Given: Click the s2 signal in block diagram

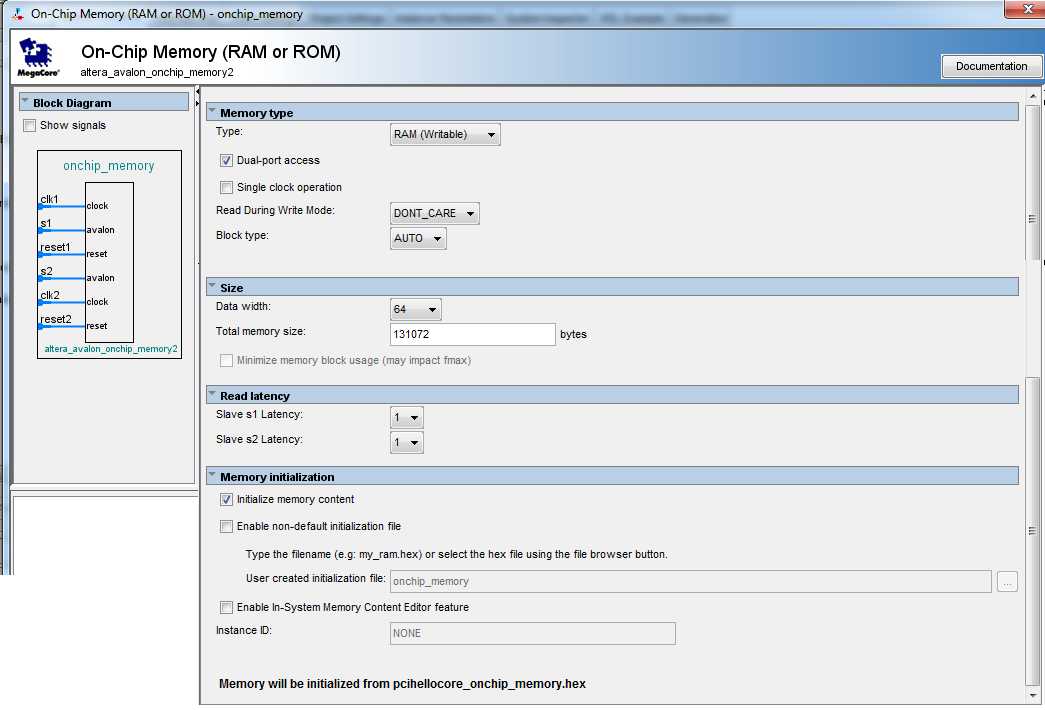Looking at the screenshot, I should pyautogui.click(x=46, y=271).
